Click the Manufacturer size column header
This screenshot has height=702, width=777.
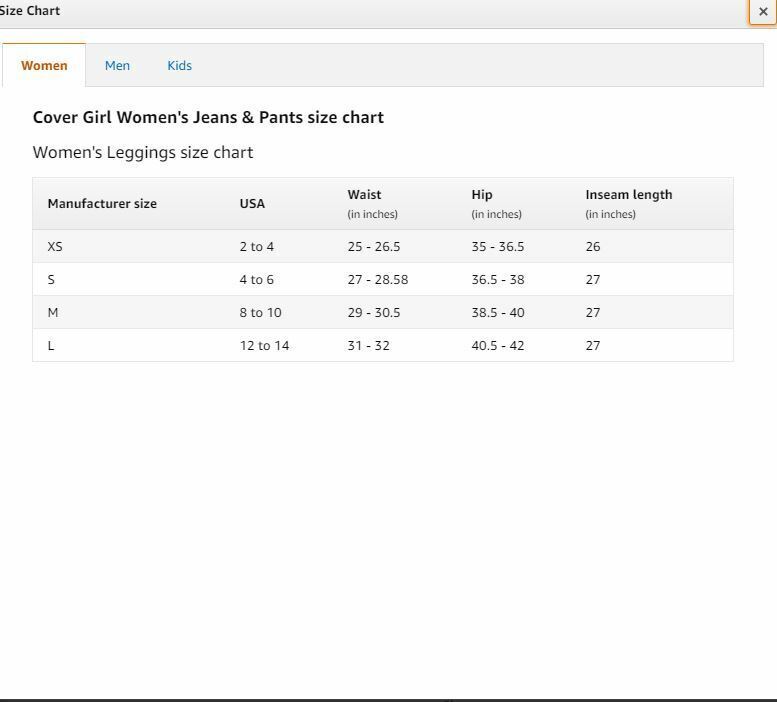[x=102, y=204]
